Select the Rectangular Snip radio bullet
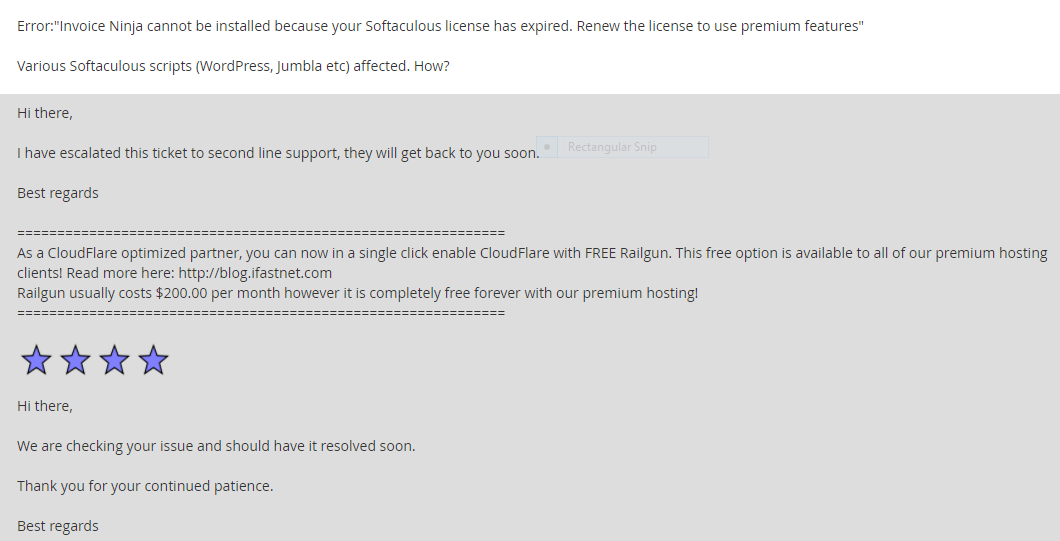Image resolution: width=1060 pixels, height=541 pixels. point(547,147)
